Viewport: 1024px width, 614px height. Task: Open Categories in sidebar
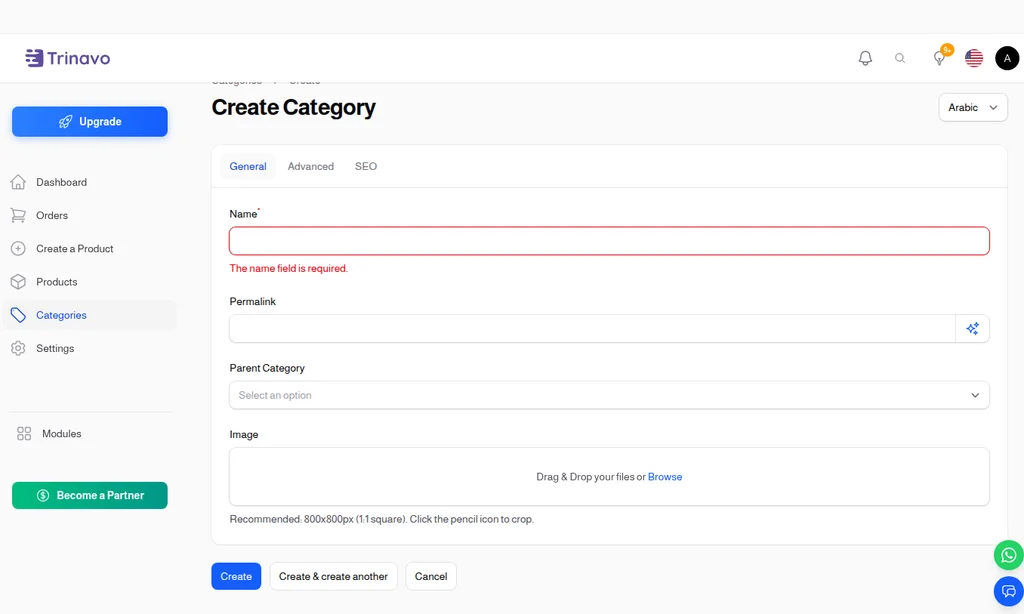coord(90,315)
